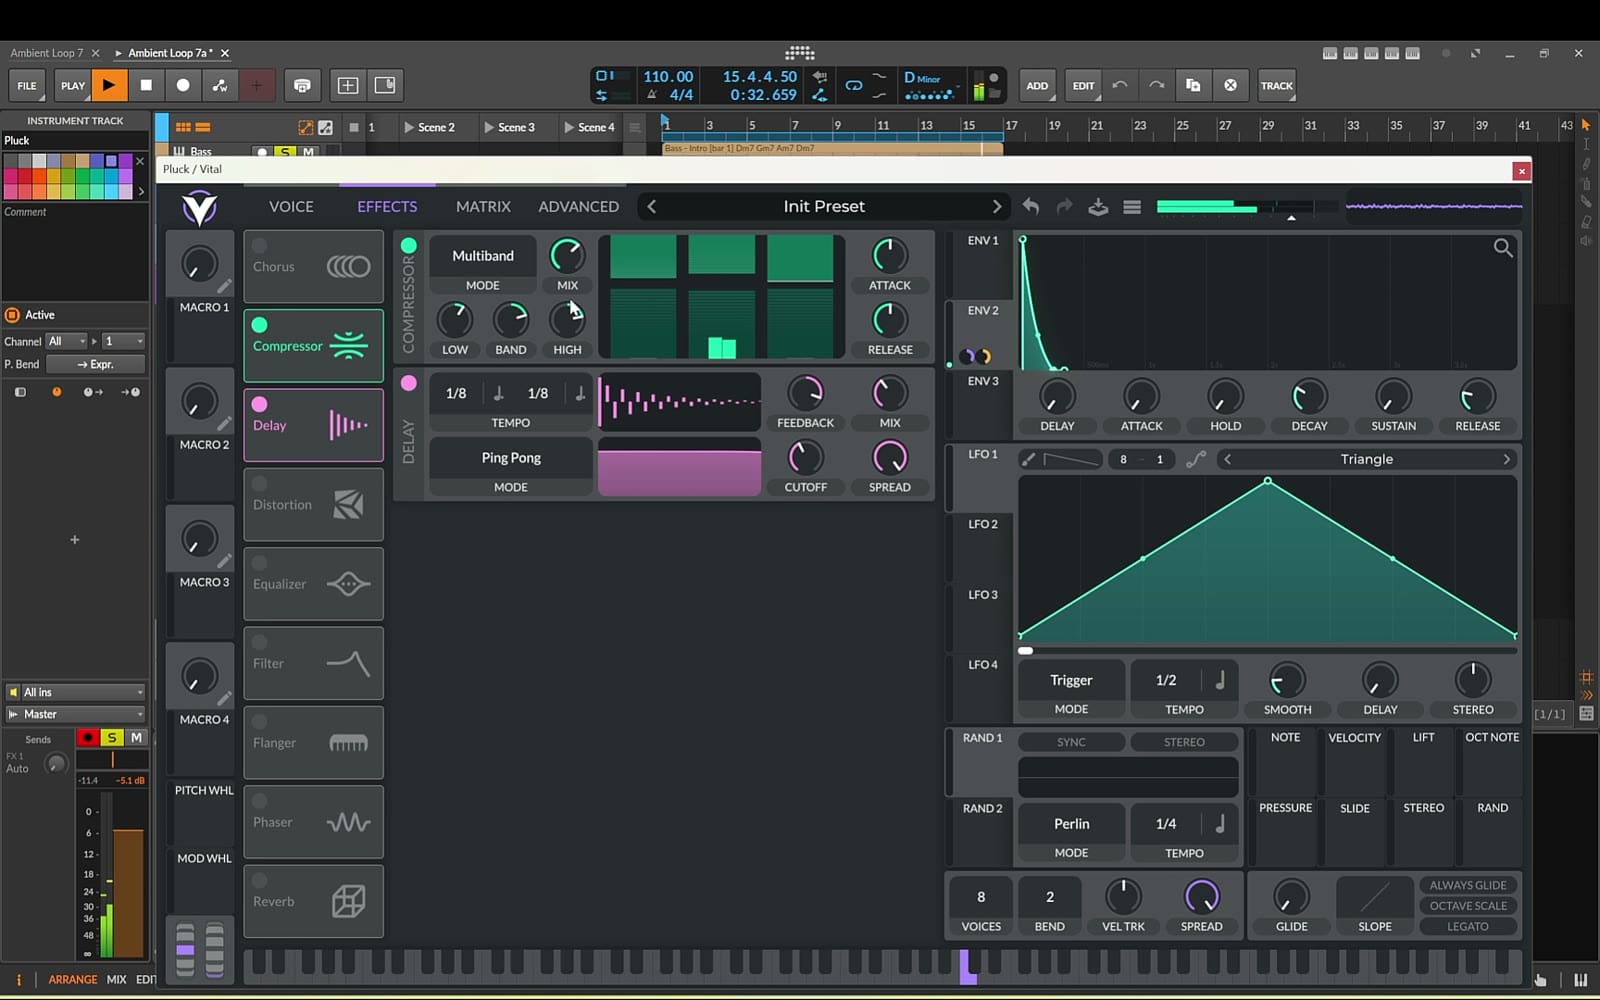The image size is (1600, 1000).
Task: Enable the Reverb effect toggle
Action: [260, 881]
